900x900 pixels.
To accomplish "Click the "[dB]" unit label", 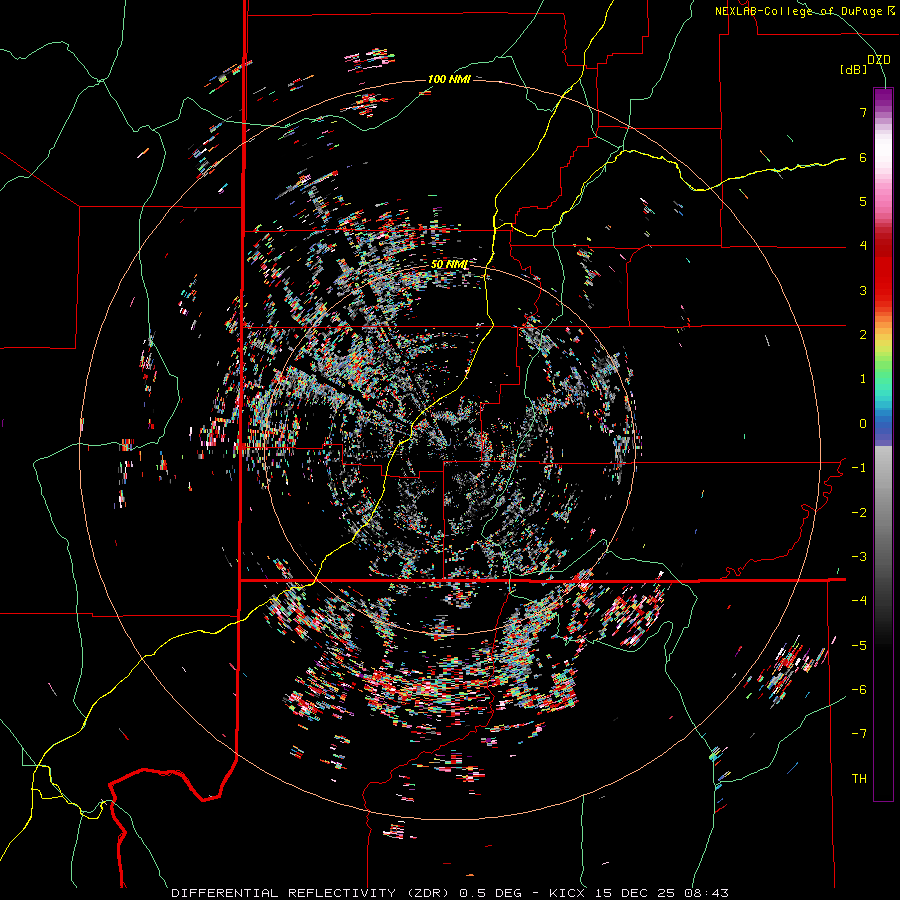I will coord(854,69).
